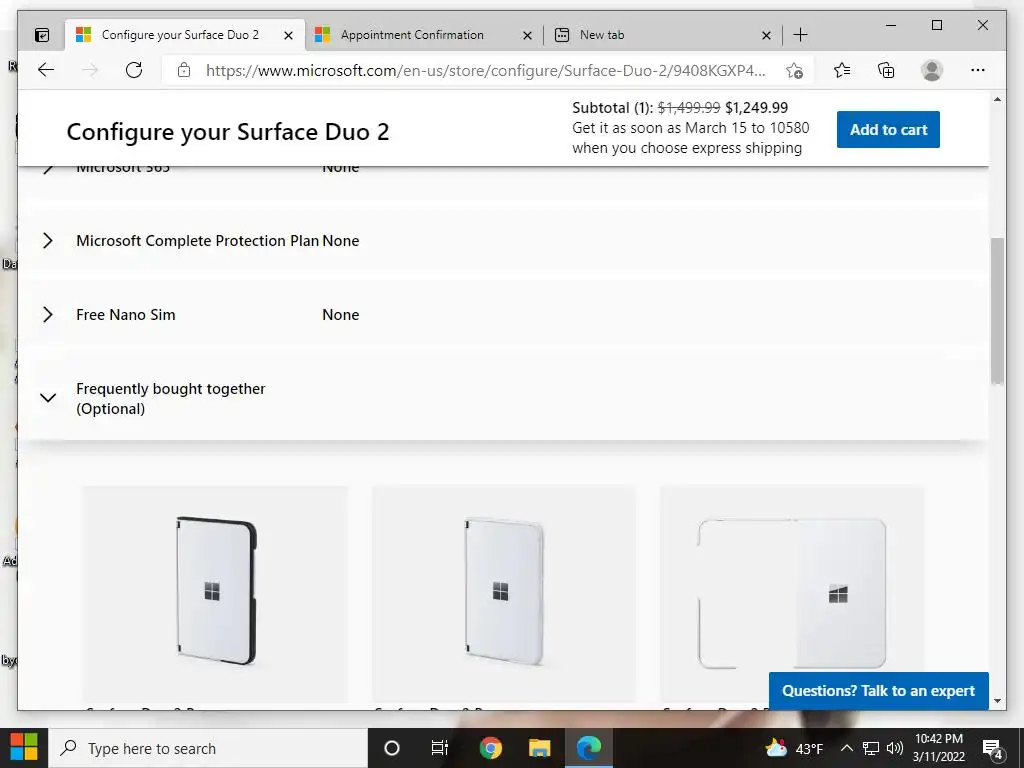Open the tab actions menu icon
Screen dimensions: 1024x768
point(42,35)
